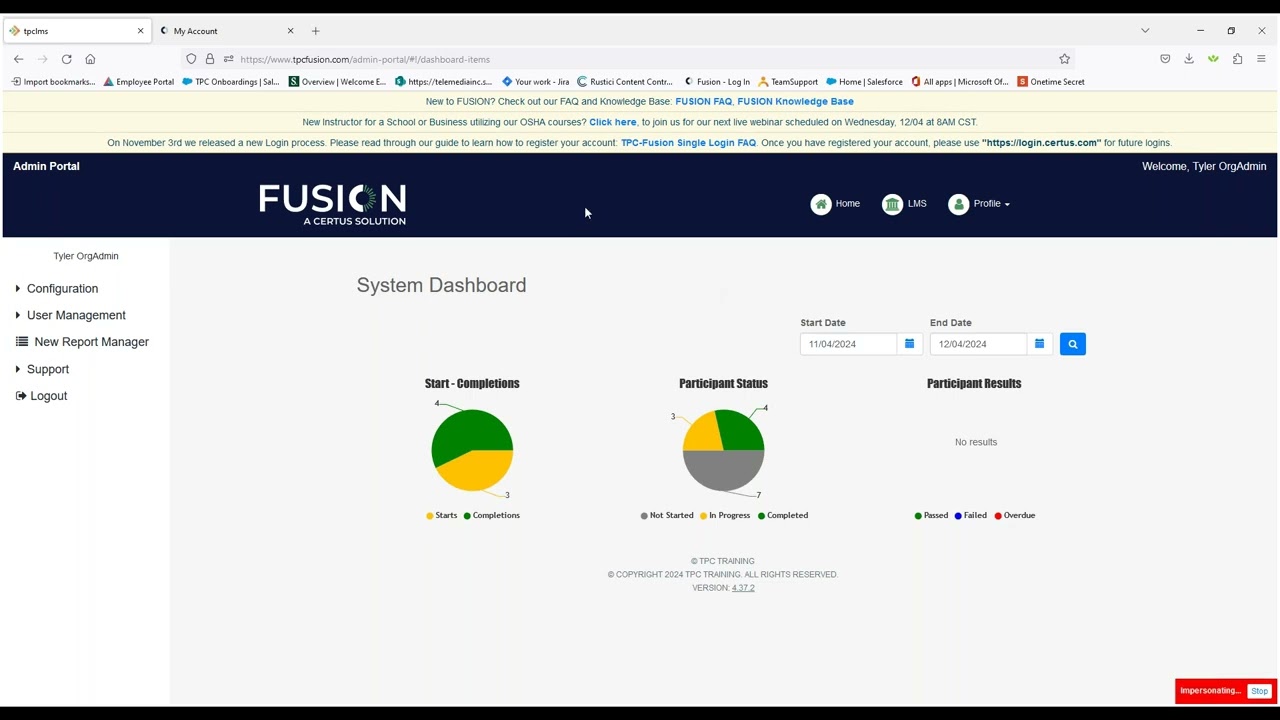Image resolution: width=1280 pixels, height=720 pixels.
Task: Stop impersonating with the Stop button
Action: [1259, 691]
